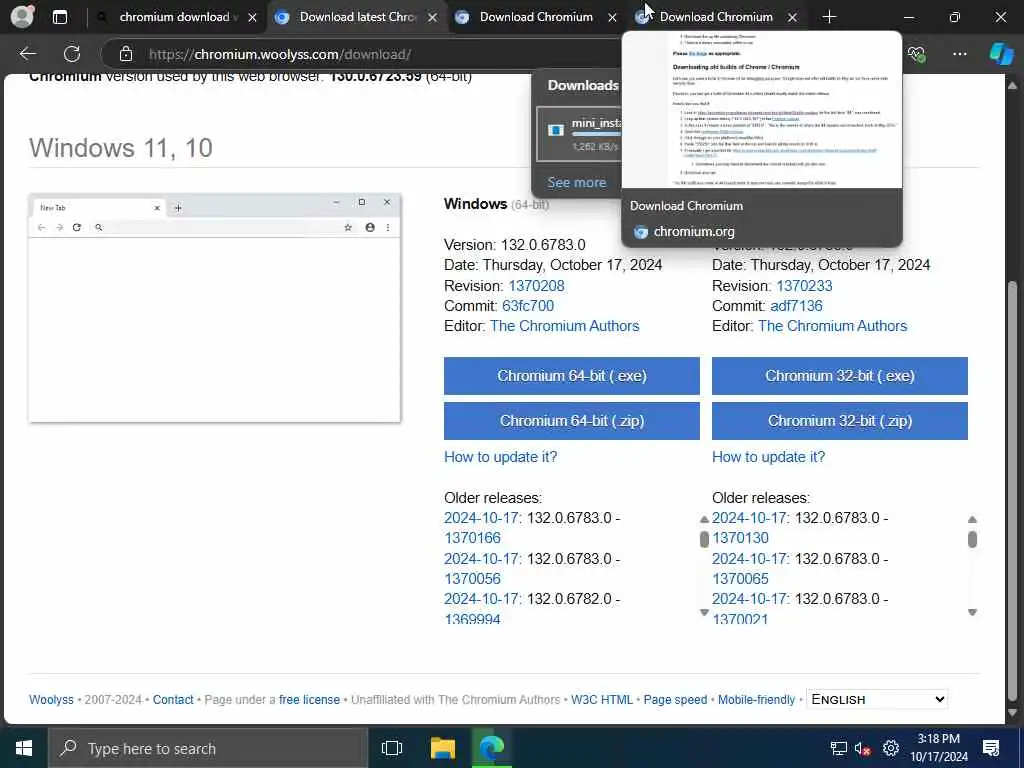The image size is (1024, 768).
Task: Open the notification center icon
Action: pyautogui.click(x=991, y=748)
